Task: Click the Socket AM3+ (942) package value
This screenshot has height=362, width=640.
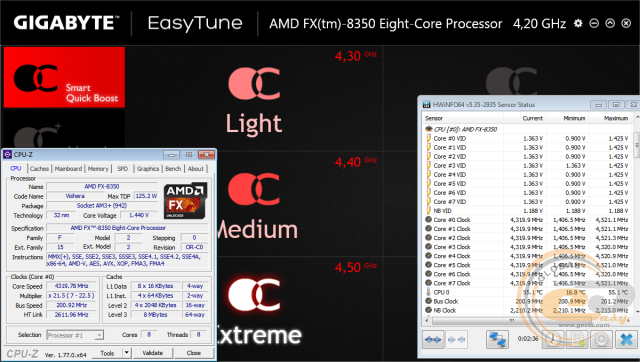Action: click(102, 205)
